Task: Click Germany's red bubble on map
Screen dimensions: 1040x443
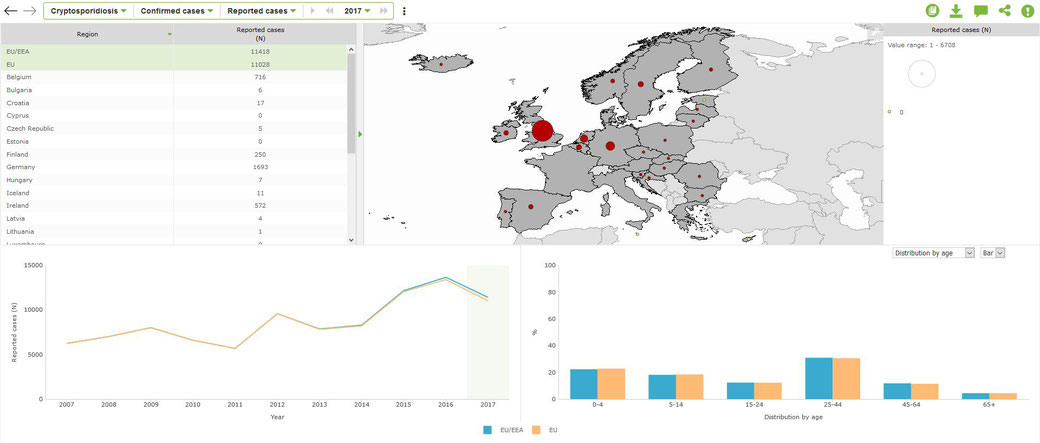Action: point(610,146)
